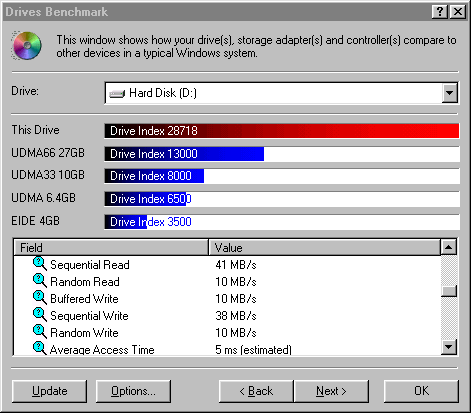Click the question mark help button
The width and height of the screenshot is (471, 413).
tap(440, 12)
